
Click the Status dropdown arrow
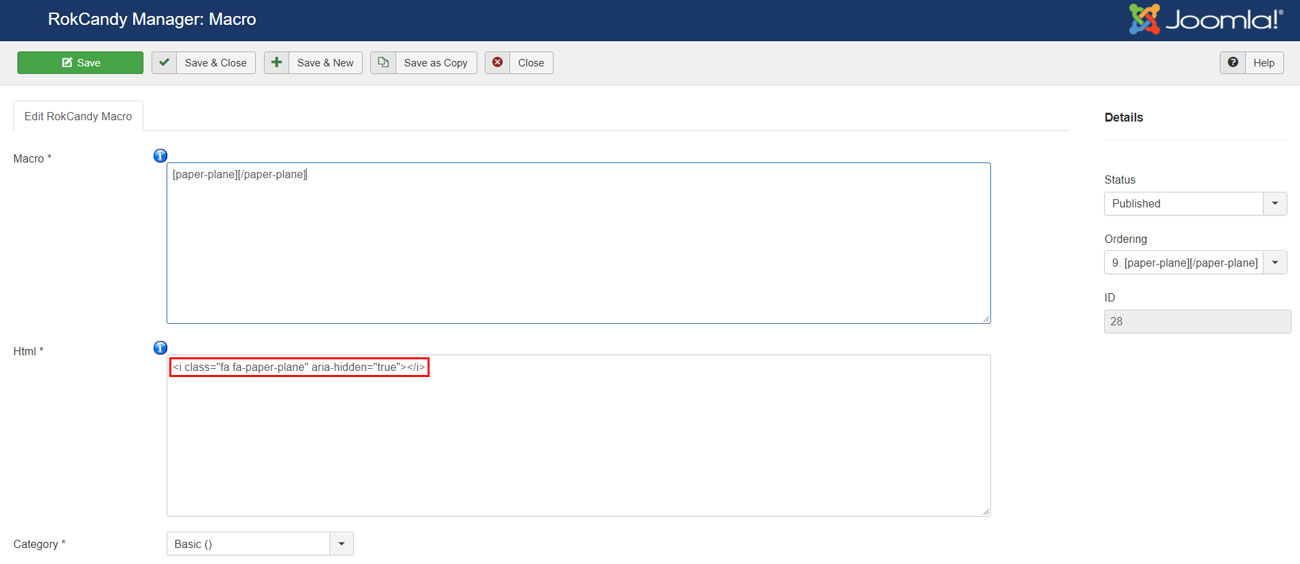coord(1276,203)
